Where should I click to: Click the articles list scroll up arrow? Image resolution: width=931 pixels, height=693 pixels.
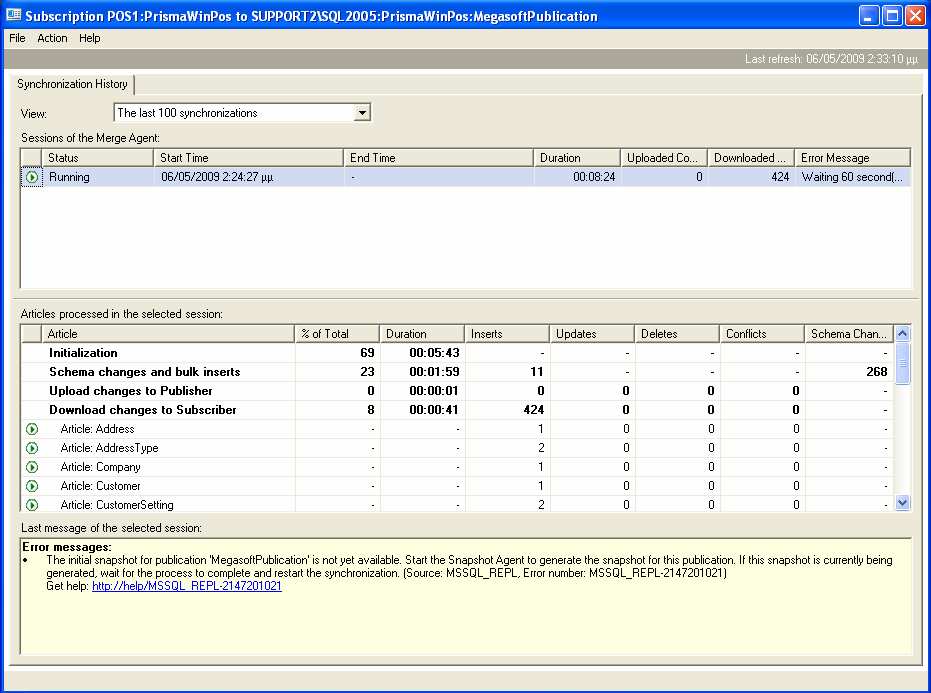pos(902,334)
